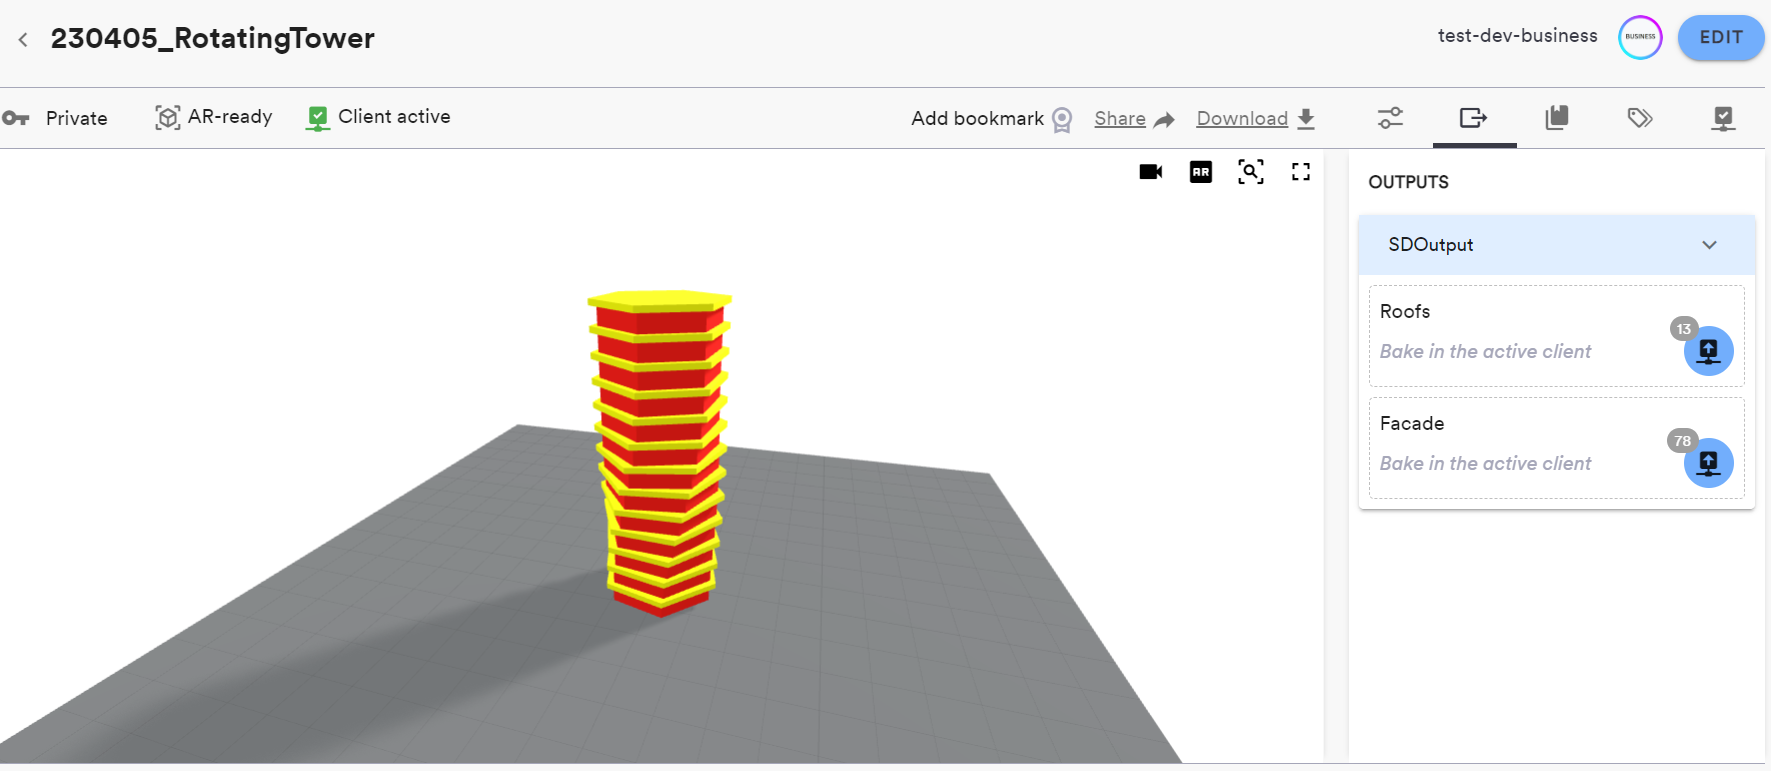
Task: Click the Add bookmark ribbon icon
Action: coord(1062,120)
